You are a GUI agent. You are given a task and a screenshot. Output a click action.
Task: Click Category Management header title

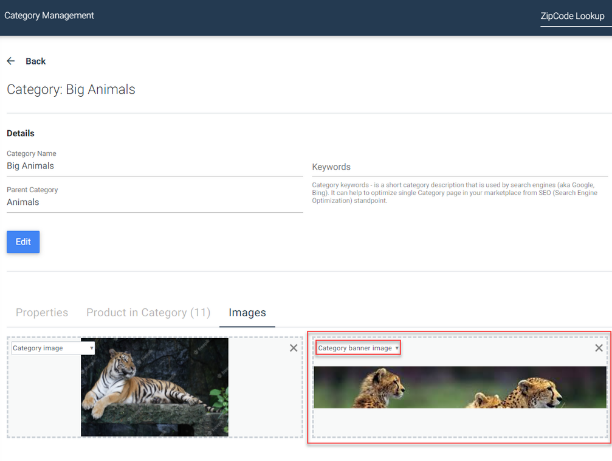pyautogui.click(x=49, y=16)
